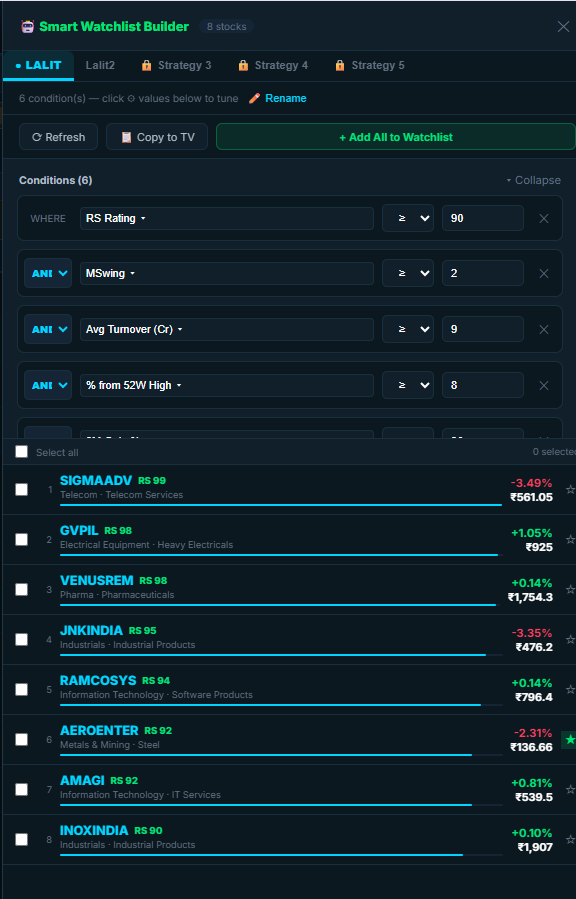Click the SIGMAADV RS strength bar

(281, 505)
